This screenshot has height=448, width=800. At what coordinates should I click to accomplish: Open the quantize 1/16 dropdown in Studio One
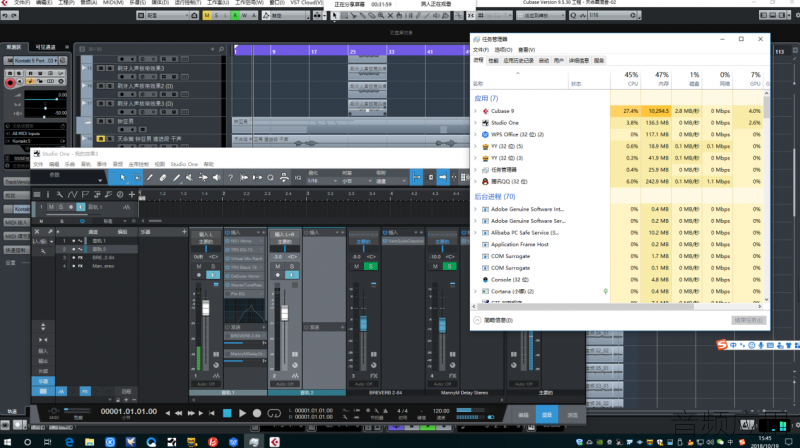point(322,181)
